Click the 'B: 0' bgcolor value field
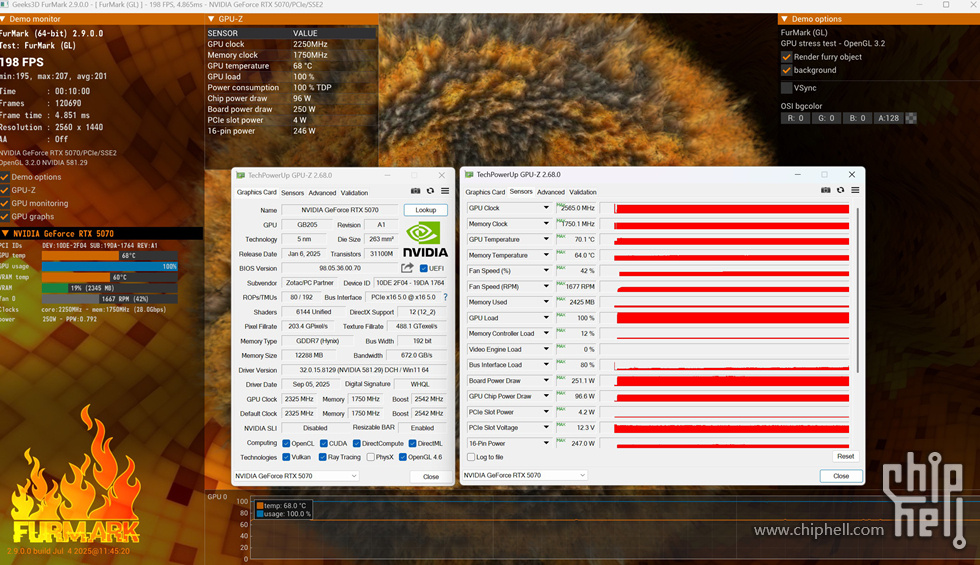Image resolution: width=980 pixels, height=565 pixels. click(x=858, y=118)
